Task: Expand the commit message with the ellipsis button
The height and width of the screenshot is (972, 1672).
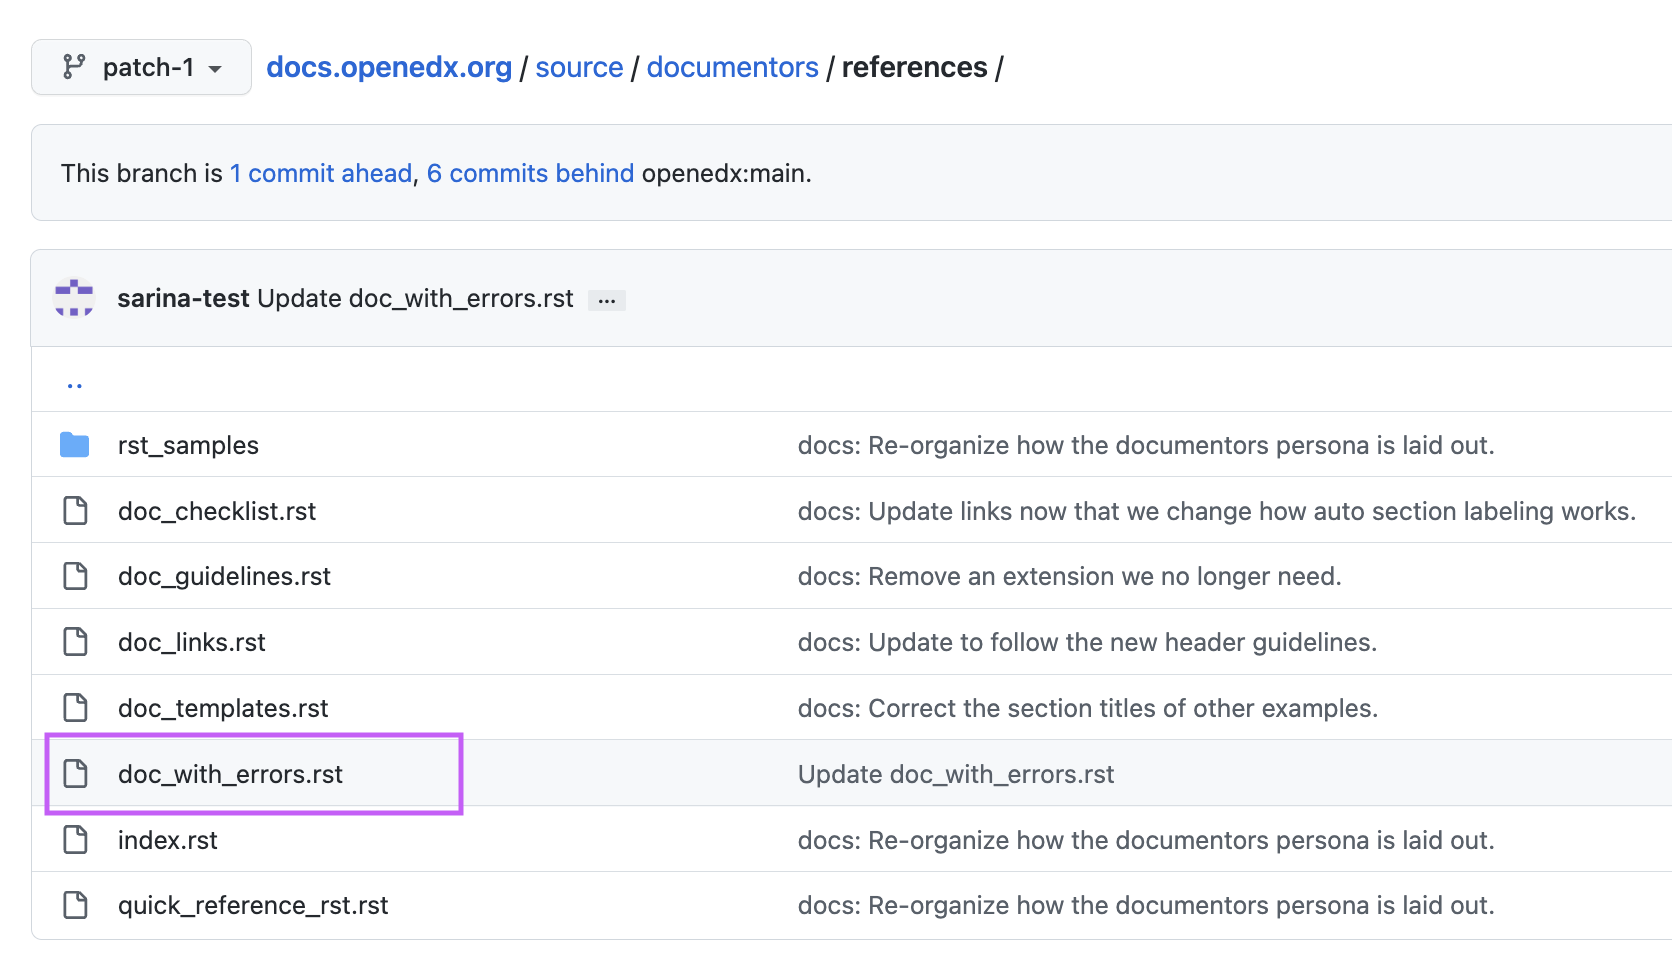Action: pos(607,299)
